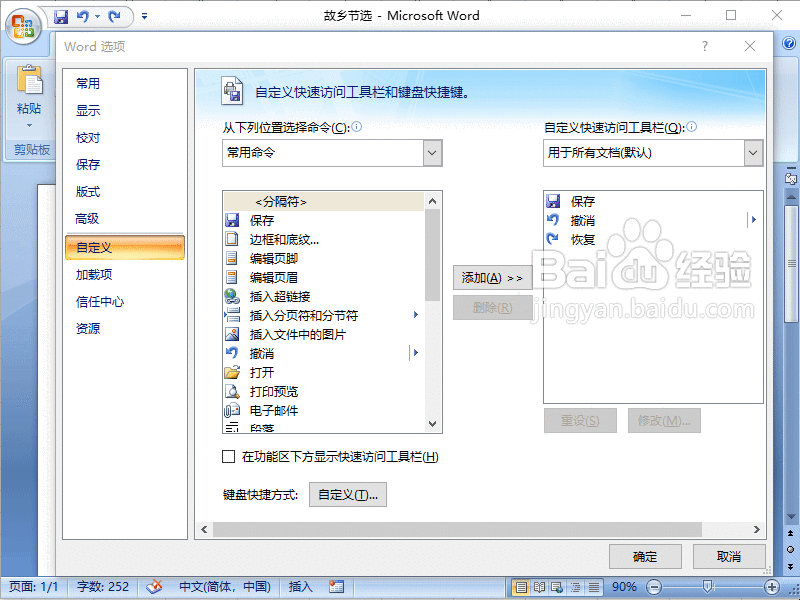Click 中文(简体, 中国) language indicator

coord(224,587)
